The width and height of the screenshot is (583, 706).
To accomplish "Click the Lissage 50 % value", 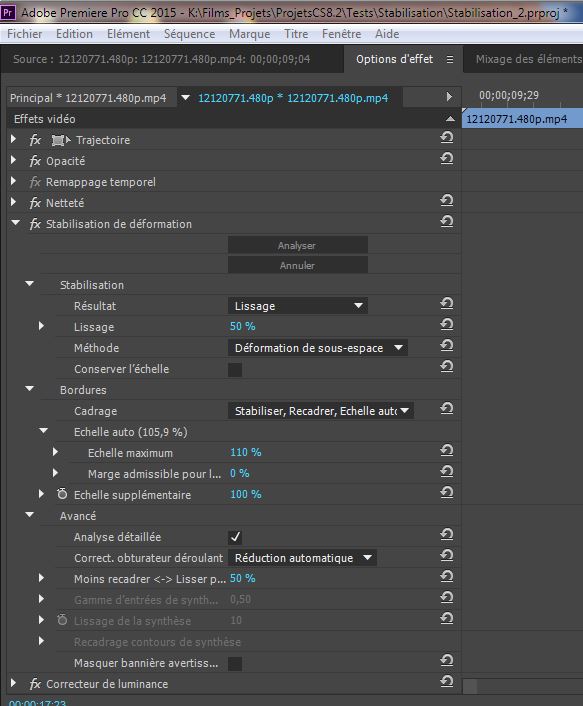I will (x=243, y=326).
